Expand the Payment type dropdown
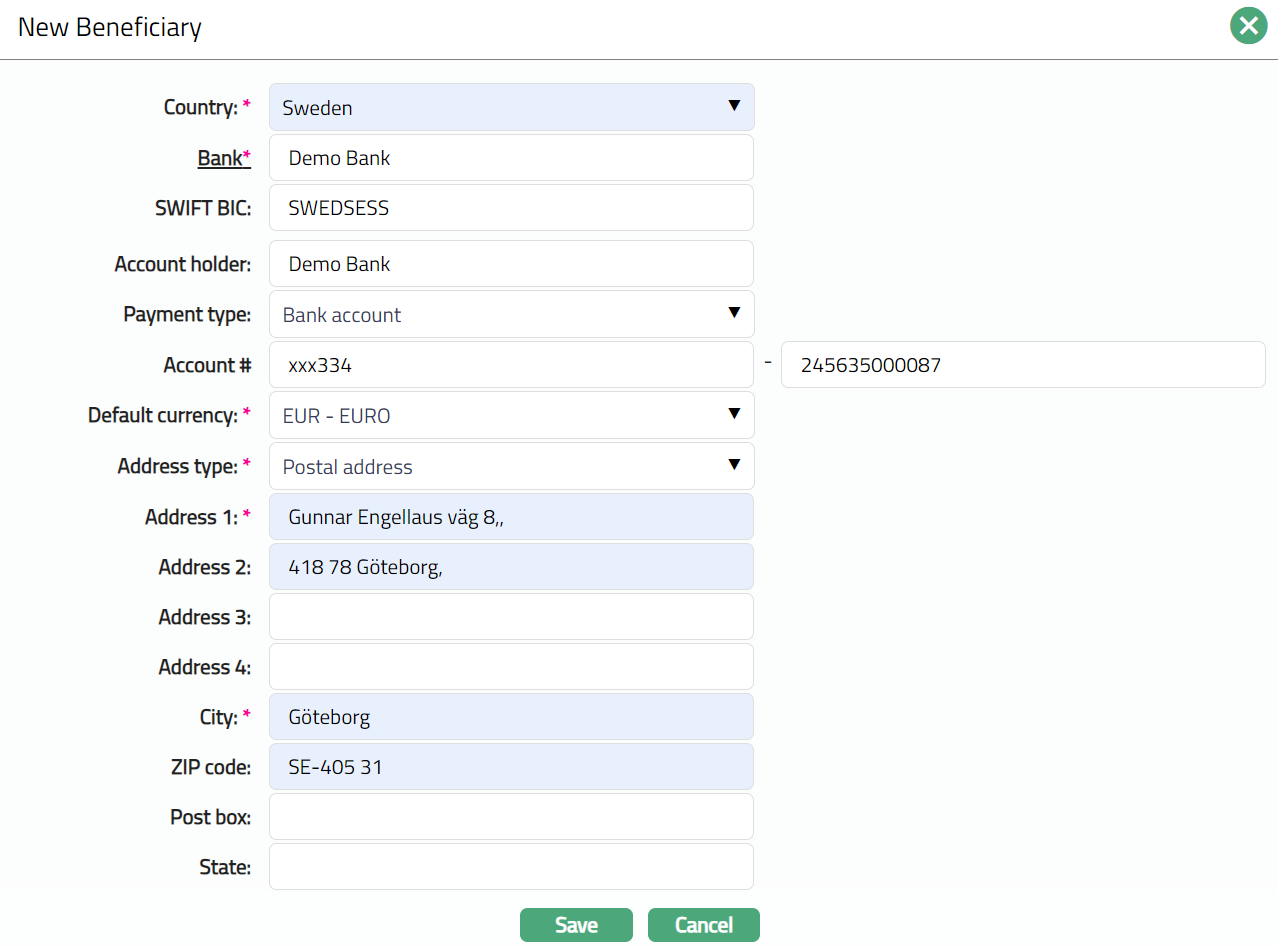1278x947 pixels. coord(511,315)
